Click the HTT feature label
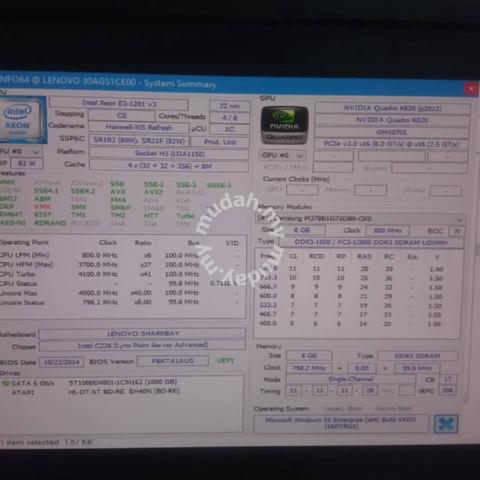The height and width of the screenshot is (480, 480). (x=151, y=216)
